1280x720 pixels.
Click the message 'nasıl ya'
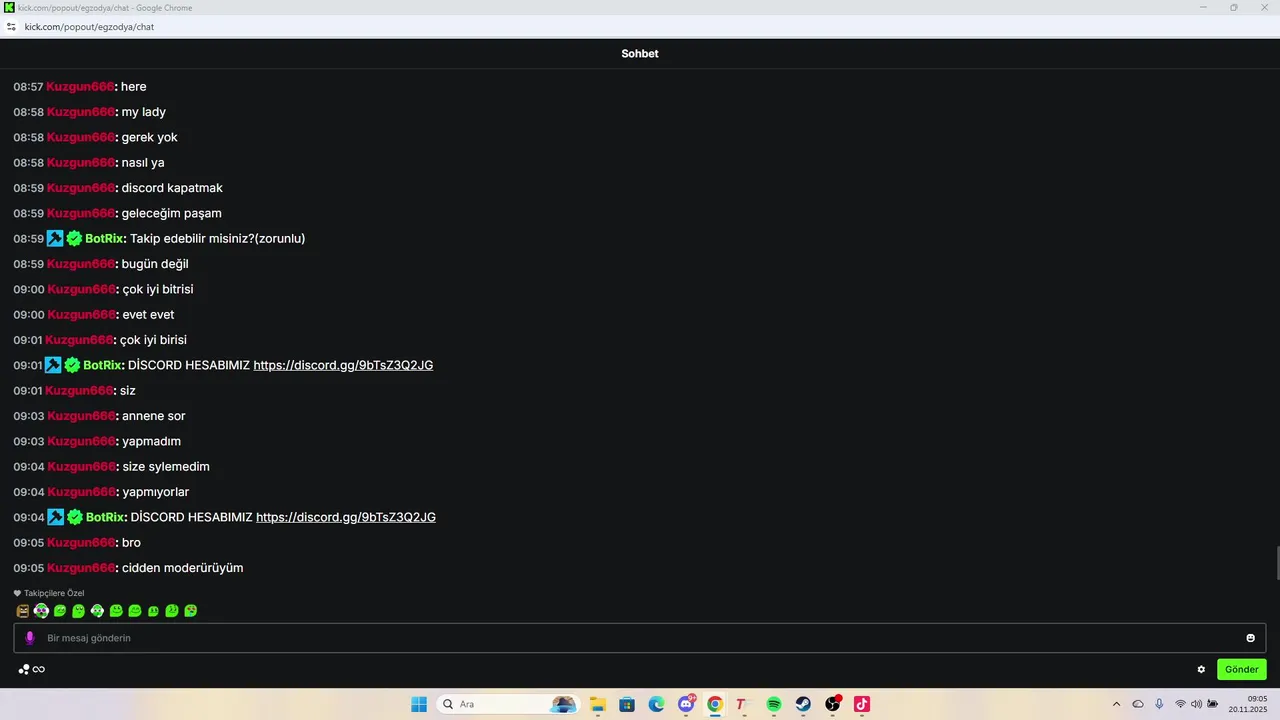[143, 163]
